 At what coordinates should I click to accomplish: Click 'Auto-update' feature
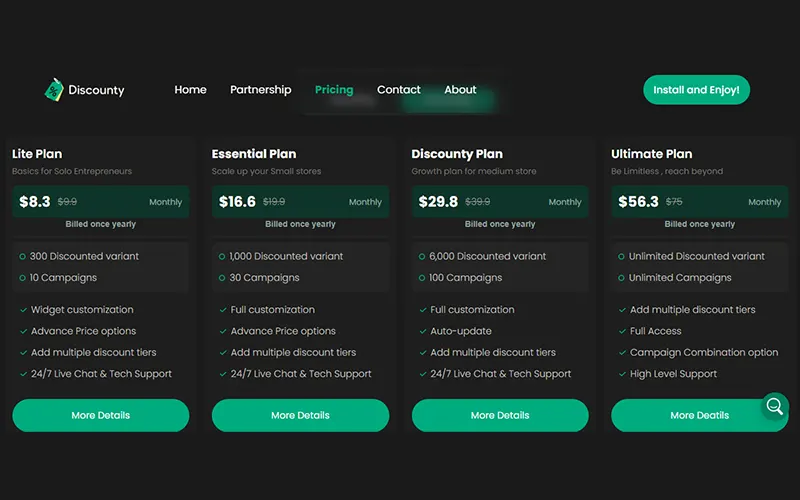tap(461, 331)
